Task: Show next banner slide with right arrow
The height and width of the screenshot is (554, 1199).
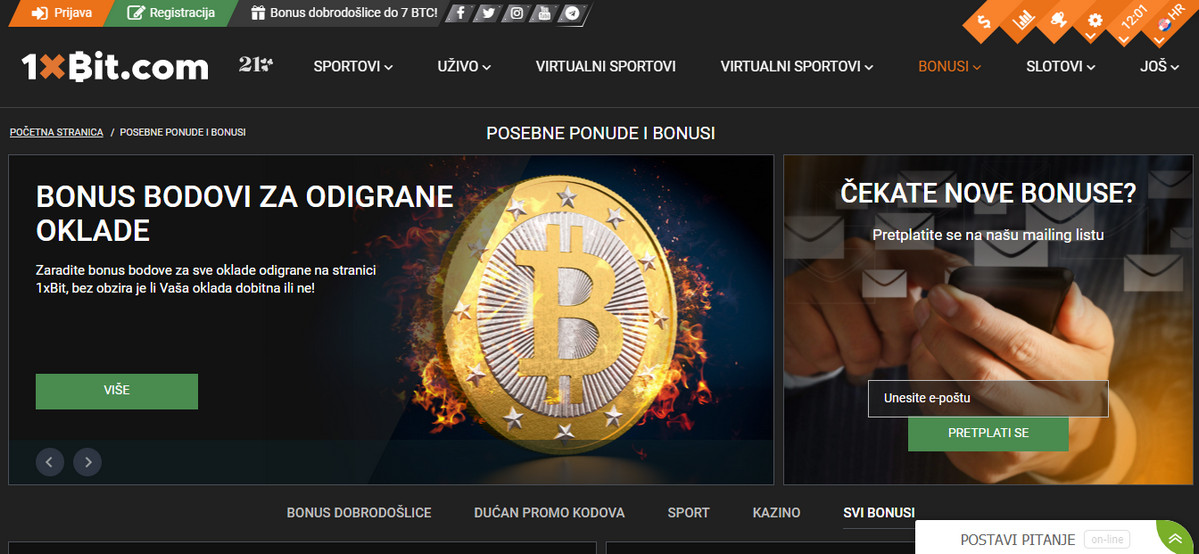Action: (87, 461)
